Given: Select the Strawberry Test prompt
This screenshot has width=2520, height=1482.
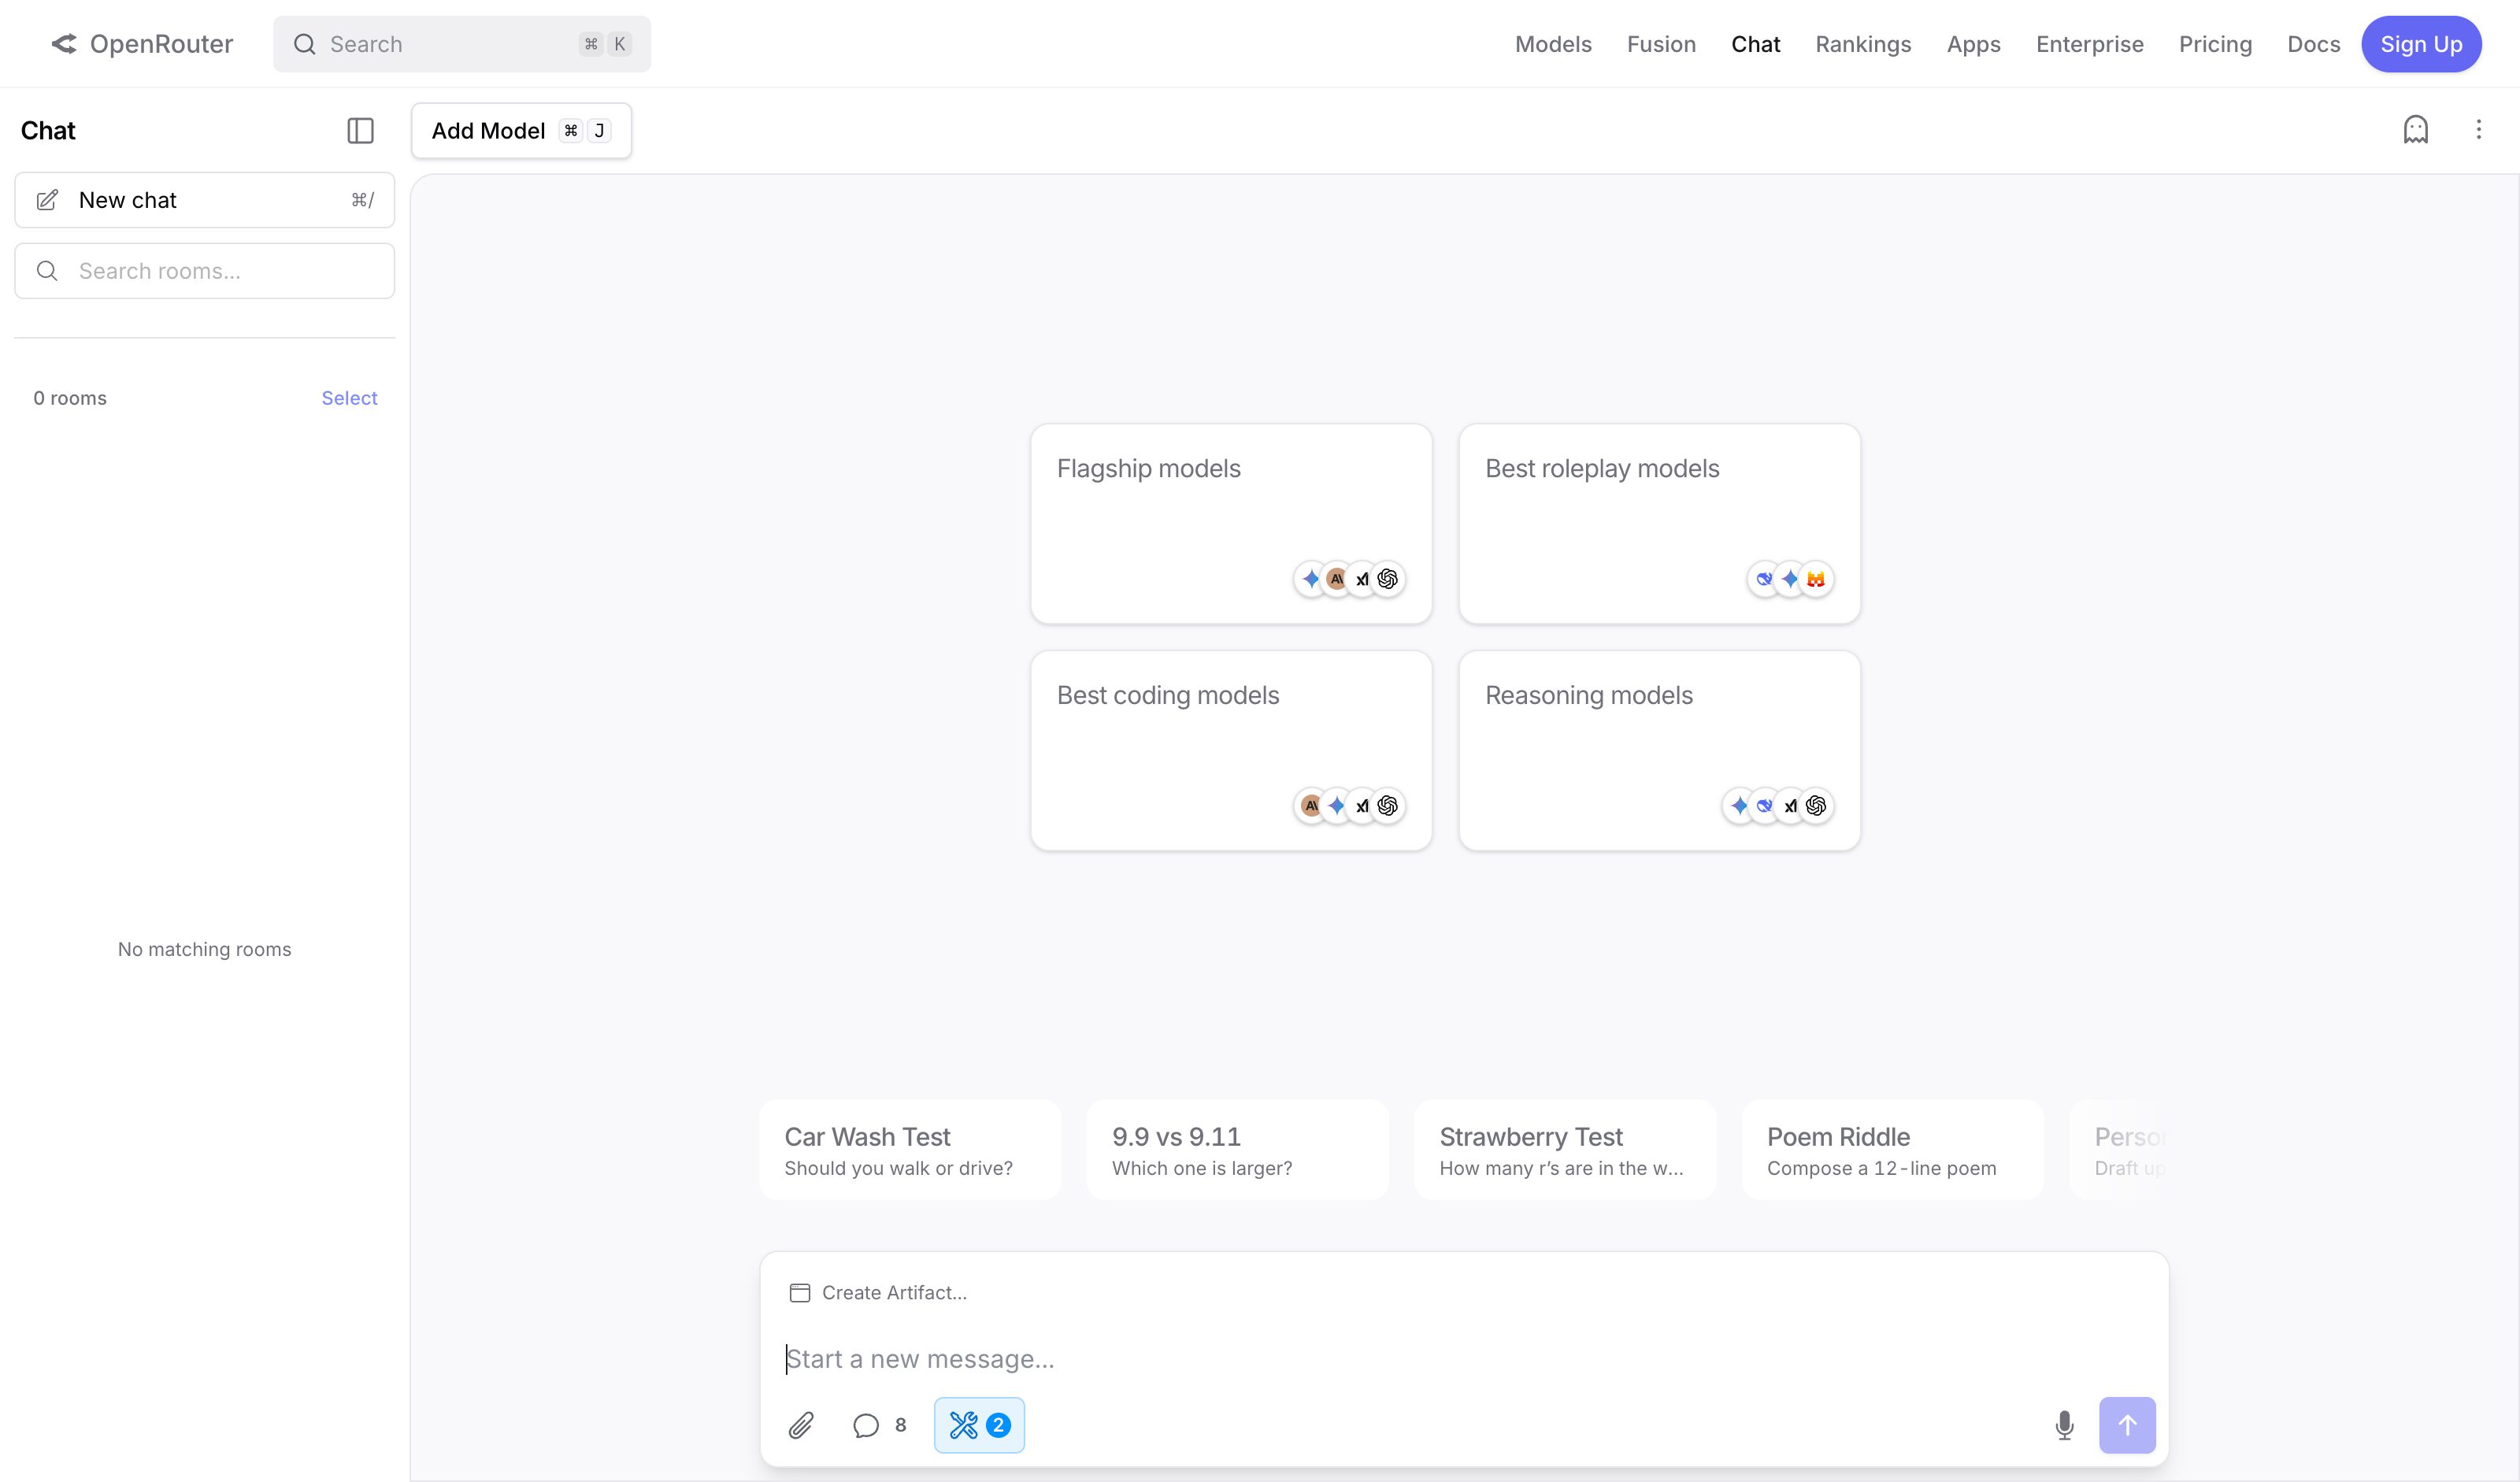Looking at the screenshot, I should 1565,1150.
